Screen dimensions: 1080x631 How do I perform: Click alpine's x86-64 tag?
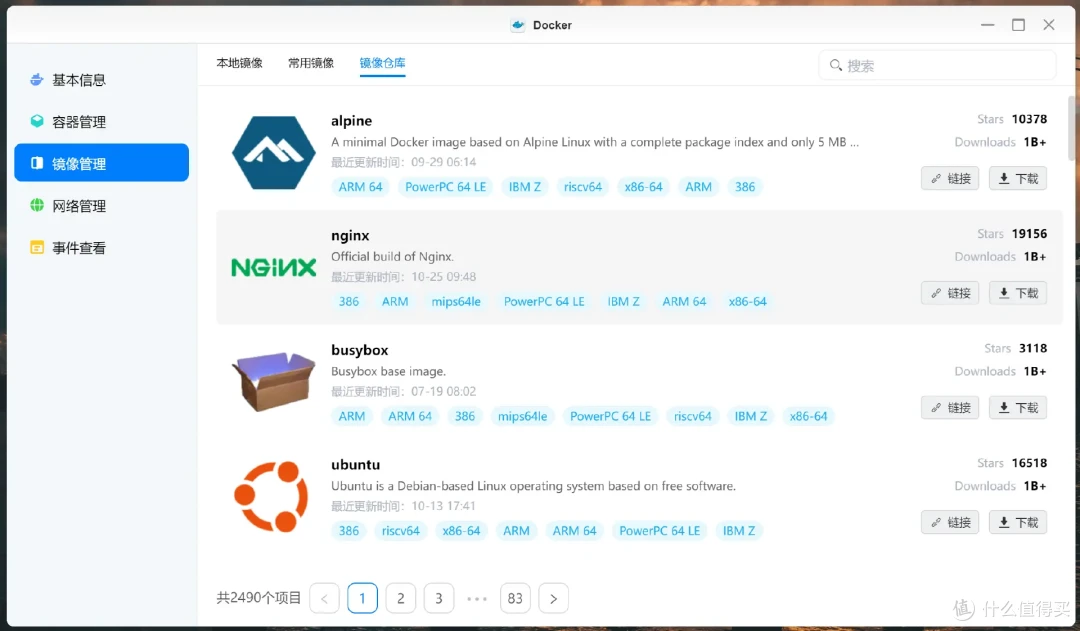coord(643,187)
